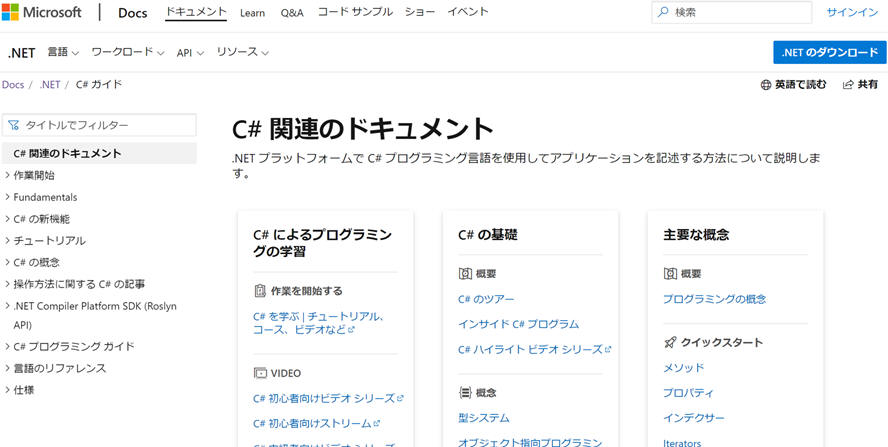Click the share icon beside 共有
Viewport: 888px width, 447px height.
coord(848,85)
